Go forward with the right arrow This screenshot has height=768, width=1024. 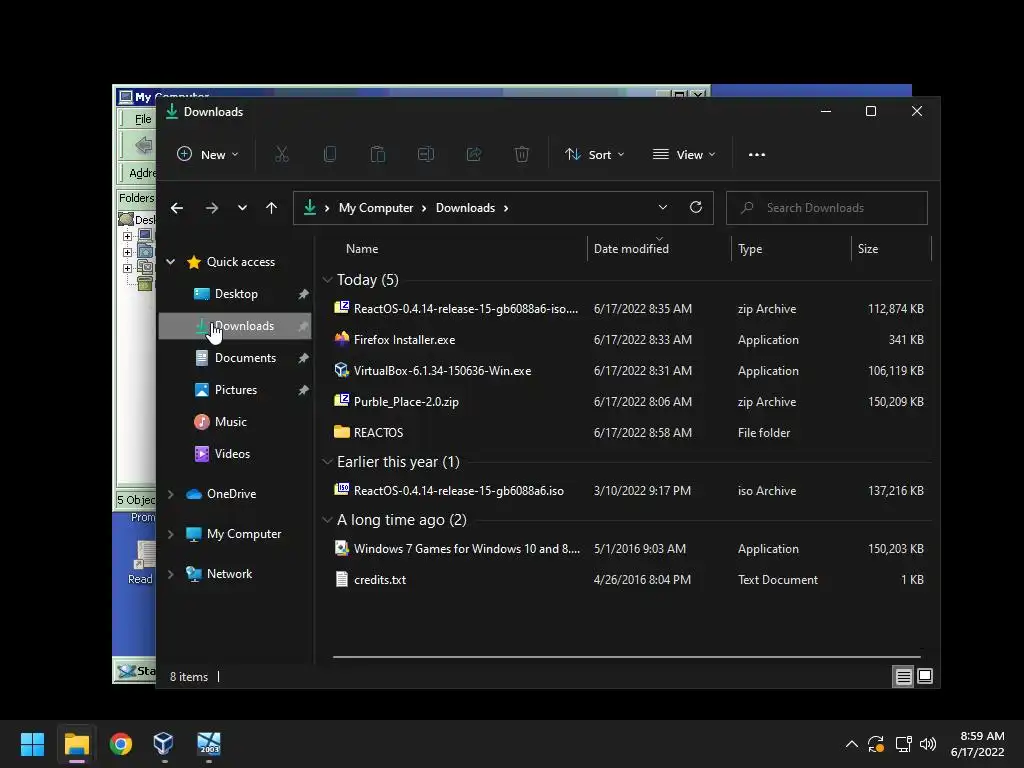212,208
